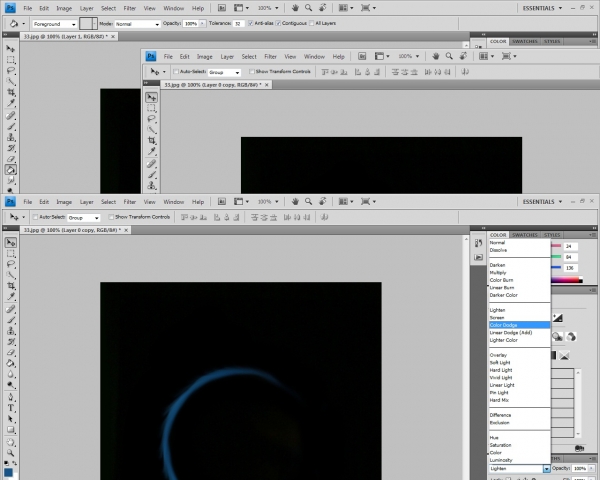Click the layer Opacity 100% field in bottom window
600x480 pixels.
[x=580, y=468]
